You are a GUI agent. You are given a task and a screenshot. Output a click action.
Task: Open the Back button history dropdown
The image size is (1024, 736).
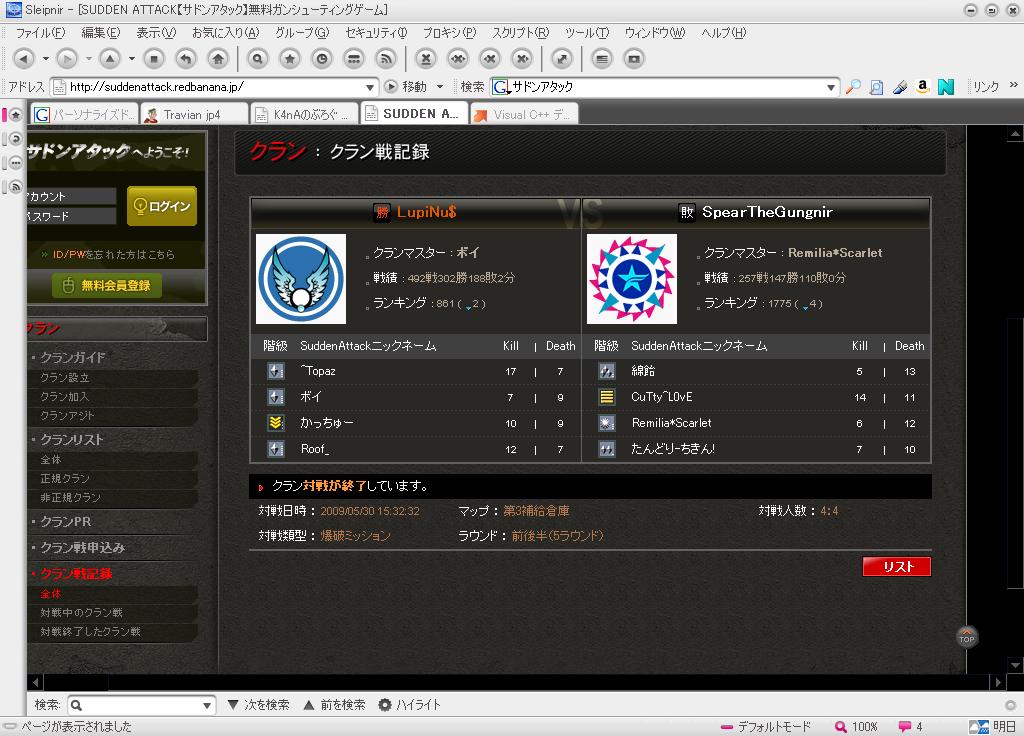[x=46, y=59]
